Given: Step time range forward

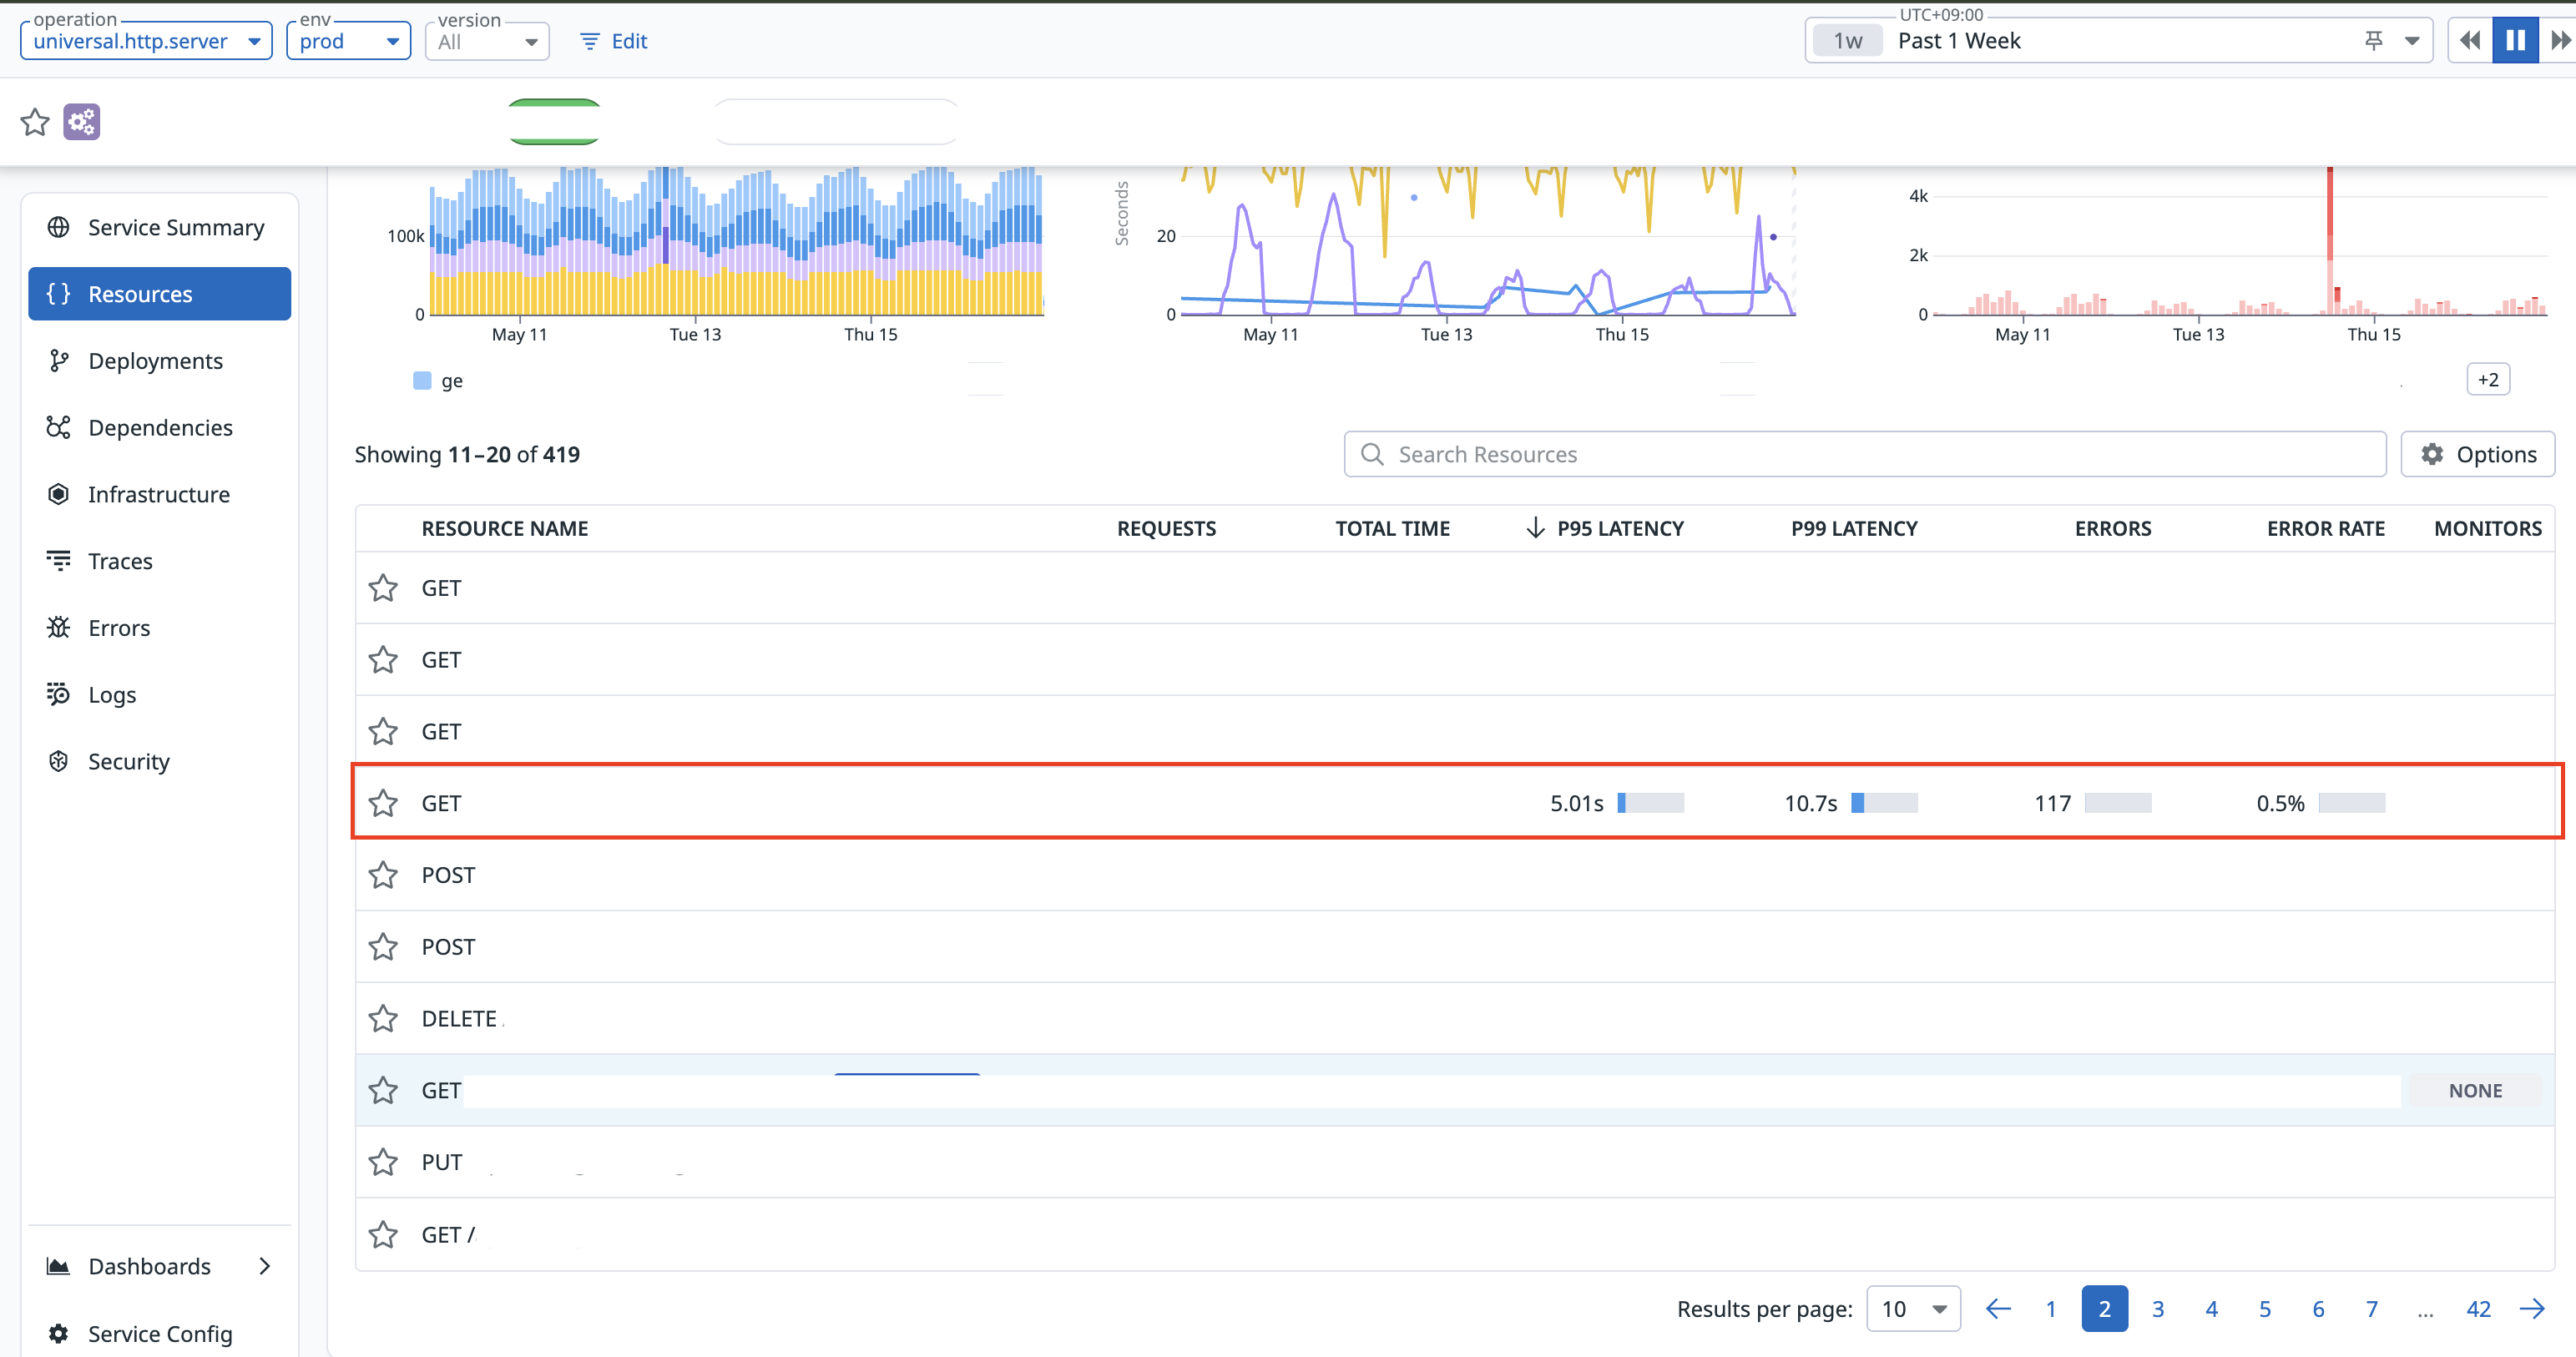Looking at the screenshot, I should (2559, 41).
